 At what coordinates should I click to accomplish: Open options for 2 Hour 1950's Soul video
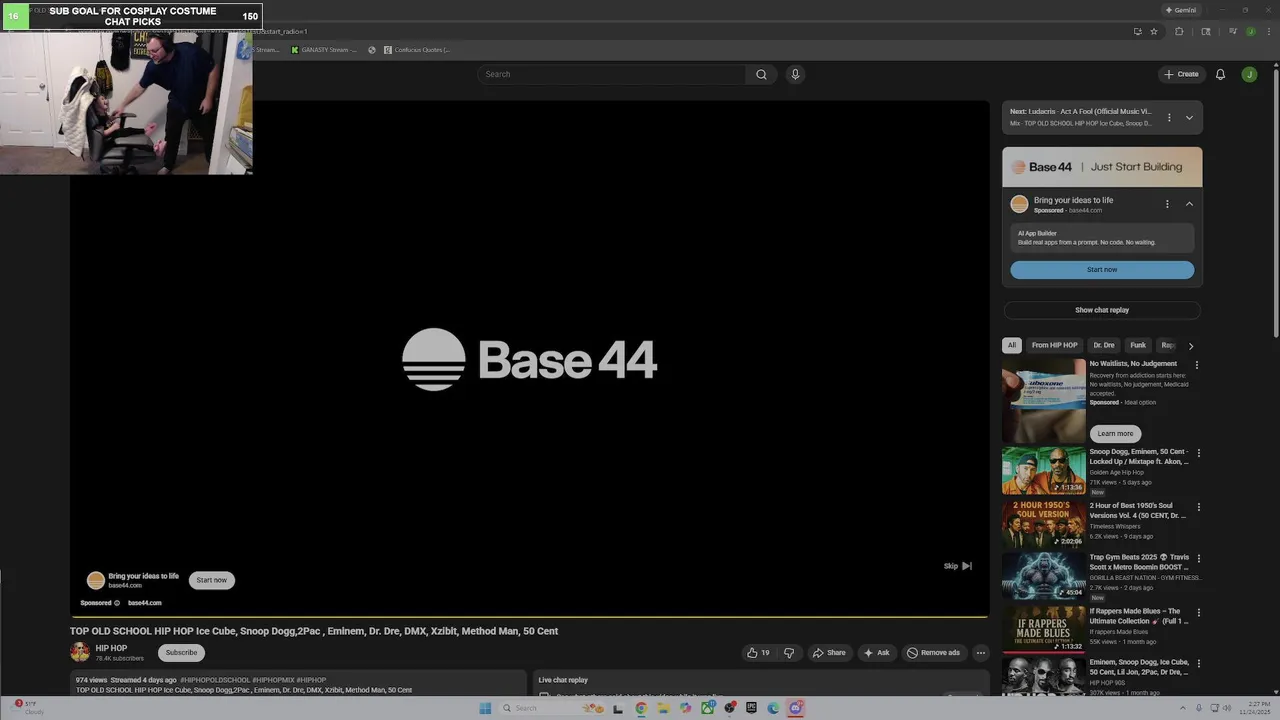(1199, 507)
